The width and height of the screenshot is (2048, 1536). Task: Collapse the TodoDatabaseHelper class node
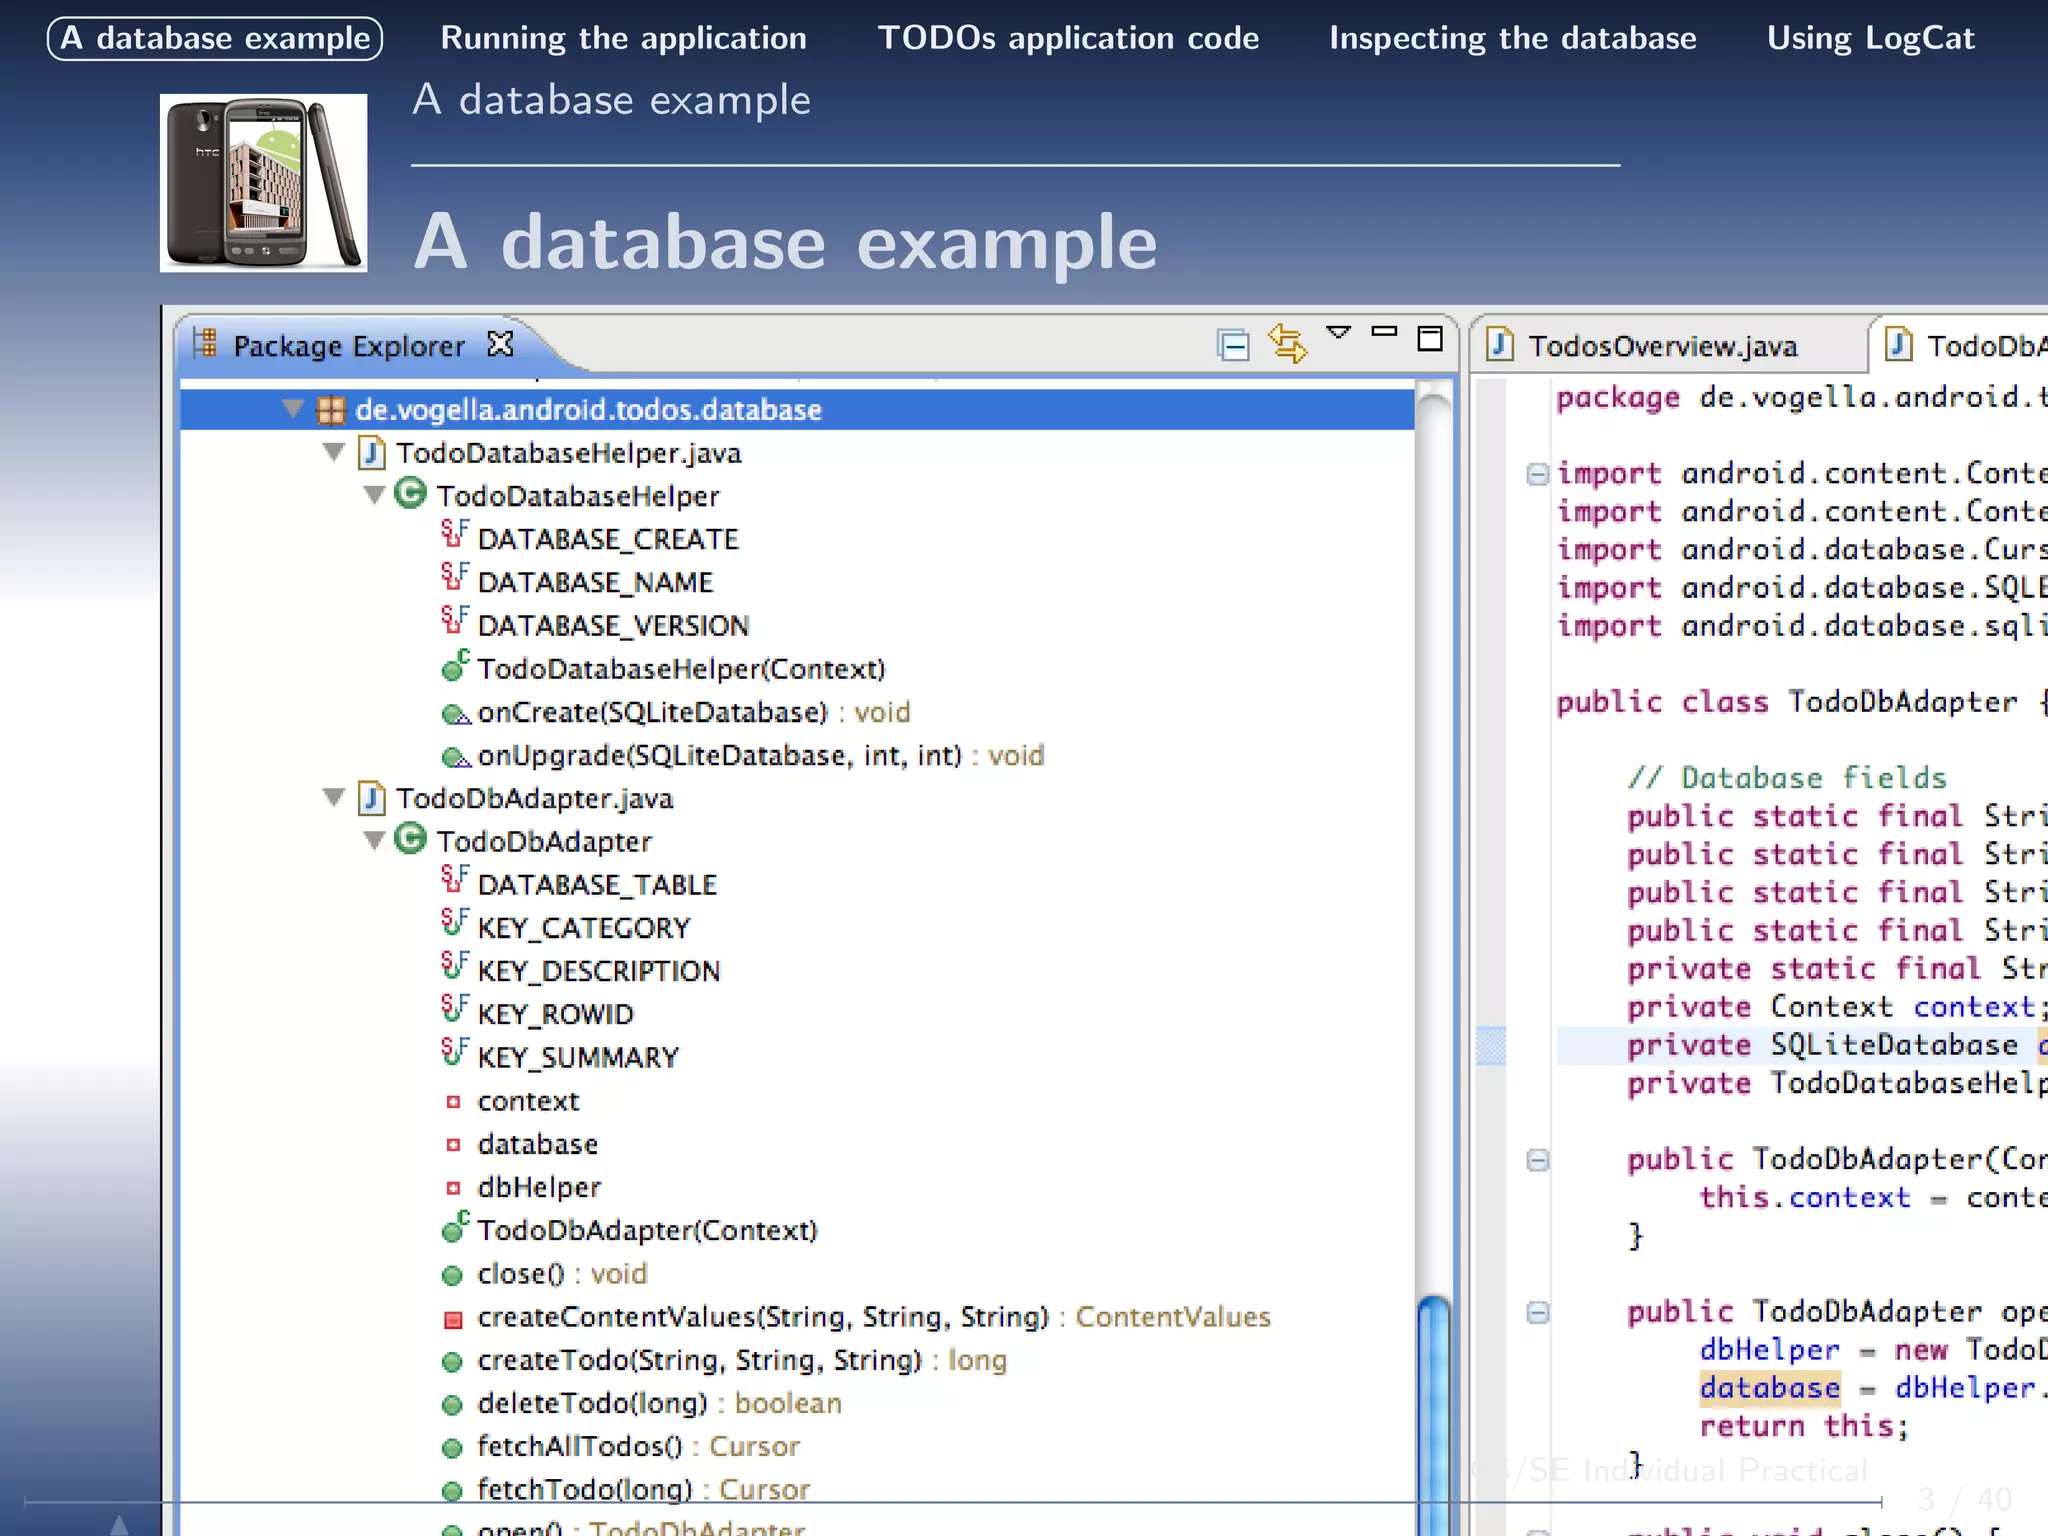375,495
